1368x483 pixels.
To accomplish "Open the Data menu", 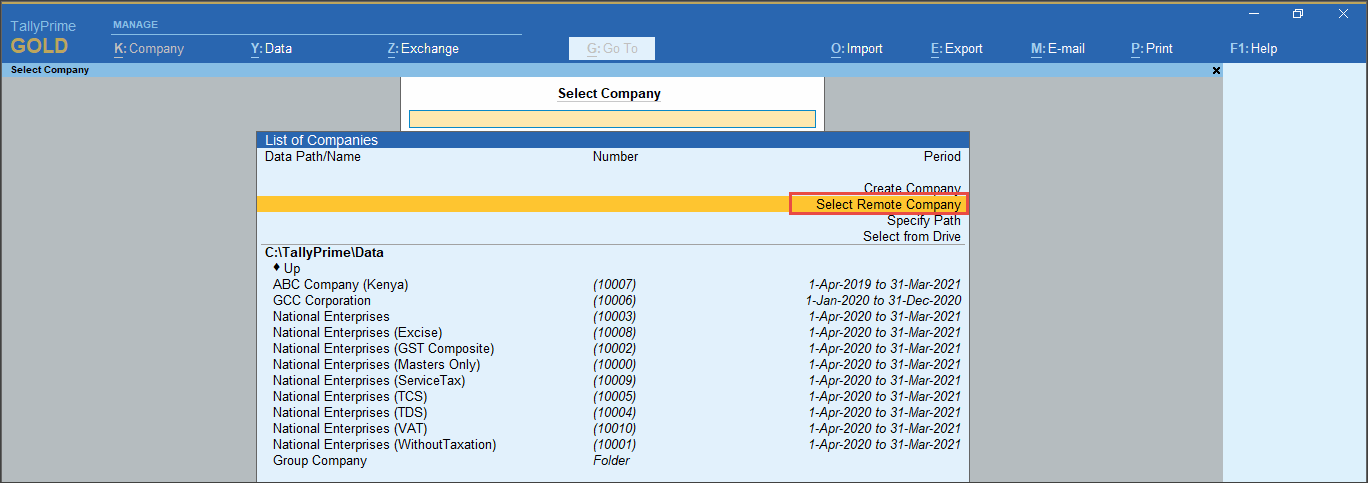I will coord(271,48).
